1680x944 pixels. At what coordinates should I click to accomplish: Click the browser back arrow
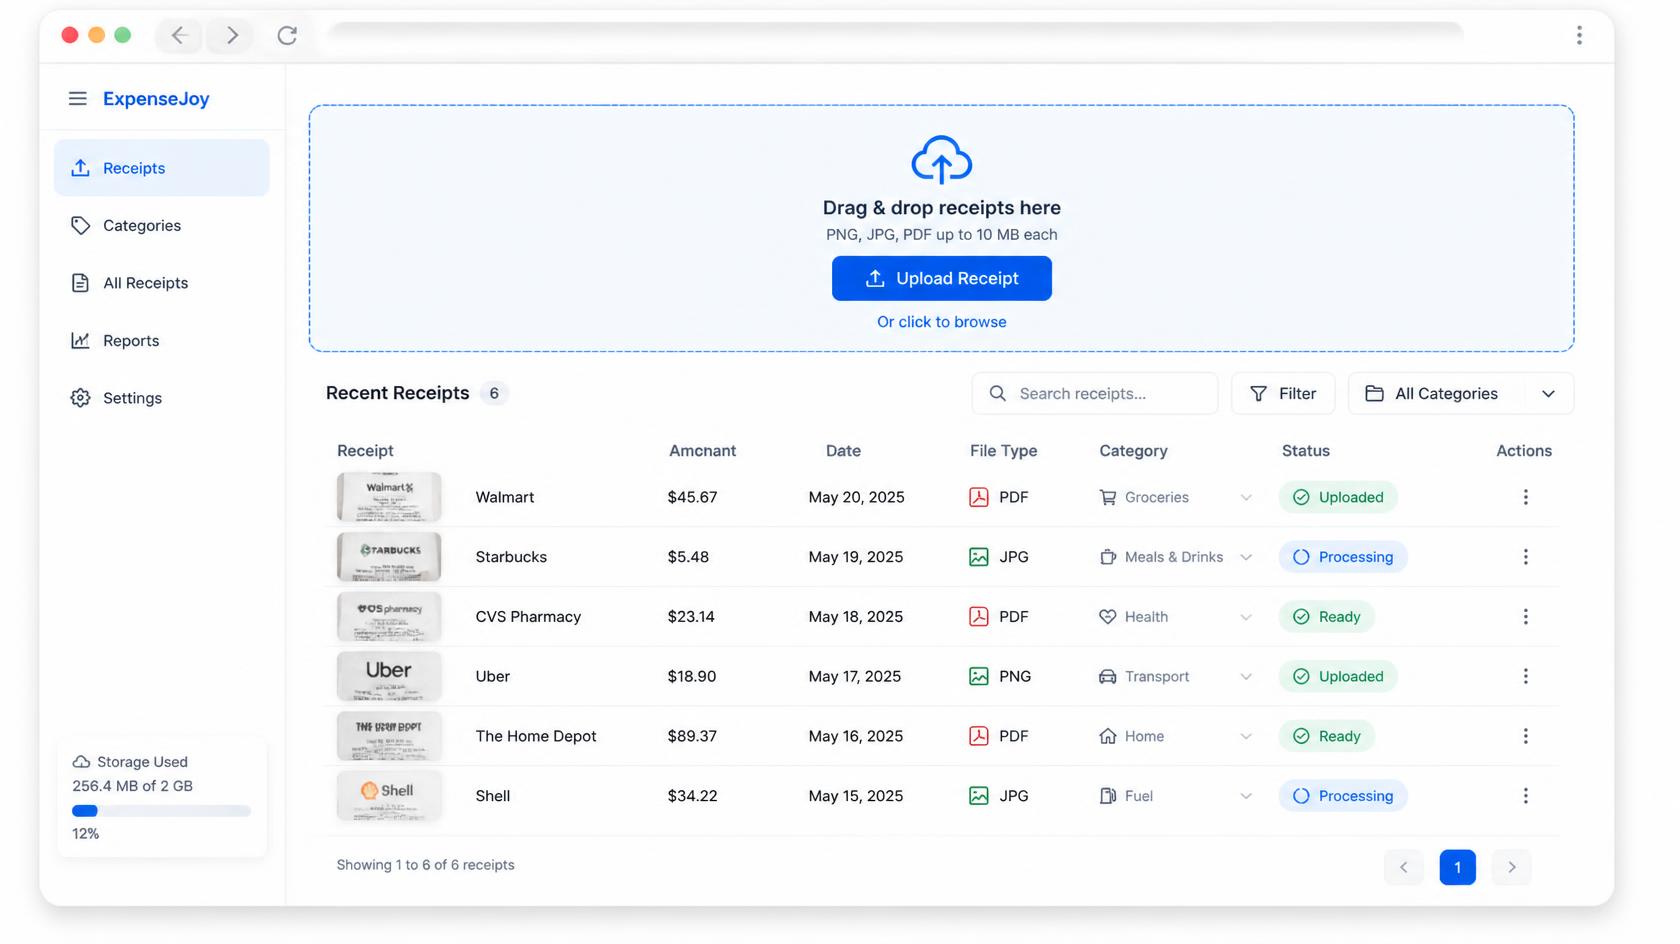click(x=179, y=35)
